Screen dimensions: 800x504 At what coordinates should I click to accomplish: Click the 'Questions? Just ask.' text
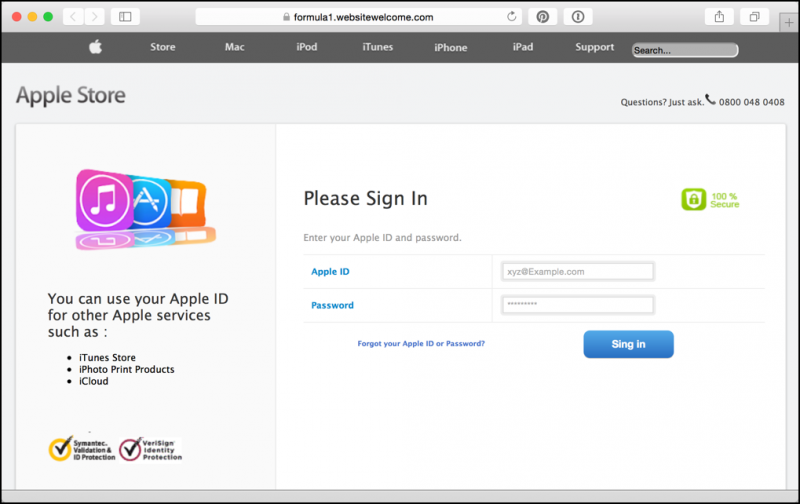(x=662, y=102)
